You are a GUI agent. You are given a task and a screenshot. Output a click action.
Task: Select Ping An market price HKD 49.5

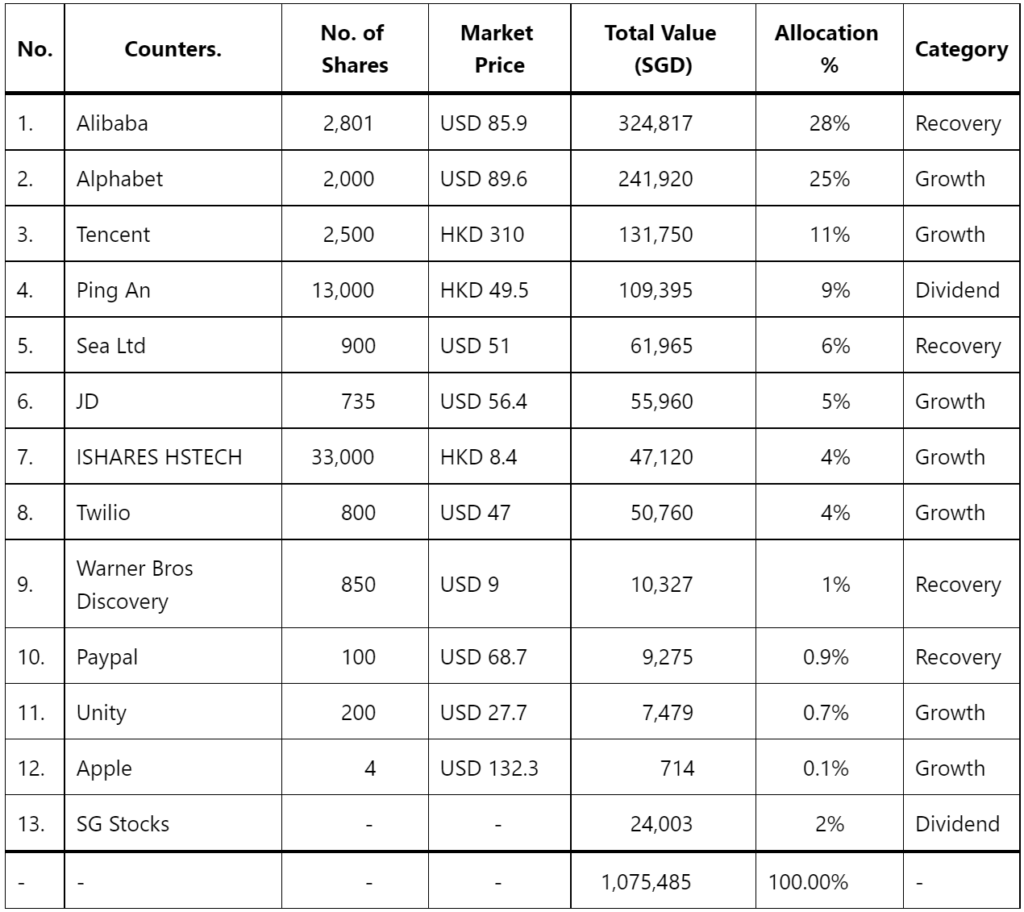tap(484, 290)
